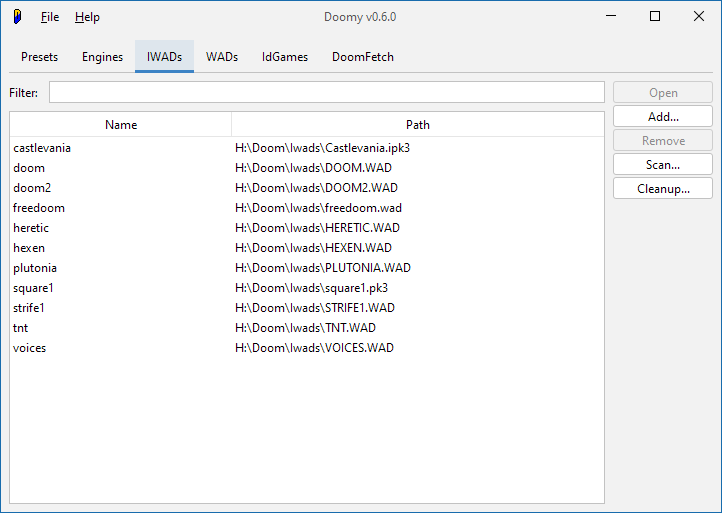Sort list by Name column header
This screenshot has width=722, height=513.
coord(121,125)
